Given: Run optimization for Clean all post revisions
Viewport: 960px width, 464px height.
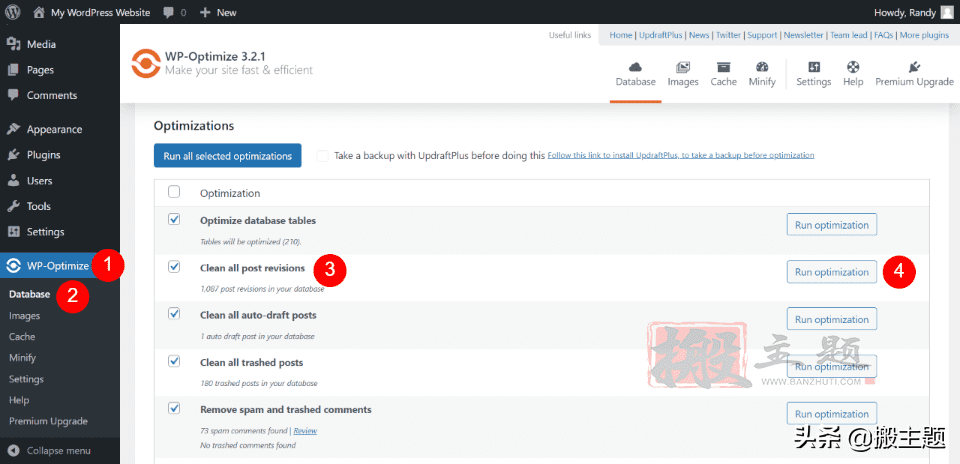Looking at the screenshot, I should click(x=831, y=272).
